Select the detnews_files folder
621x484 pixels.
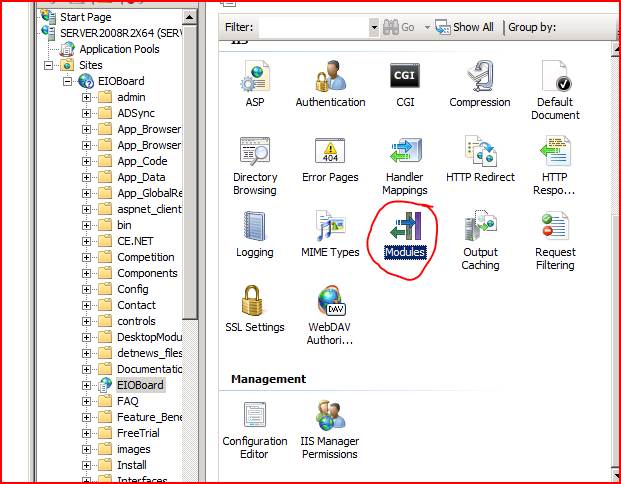click(149, 353)
